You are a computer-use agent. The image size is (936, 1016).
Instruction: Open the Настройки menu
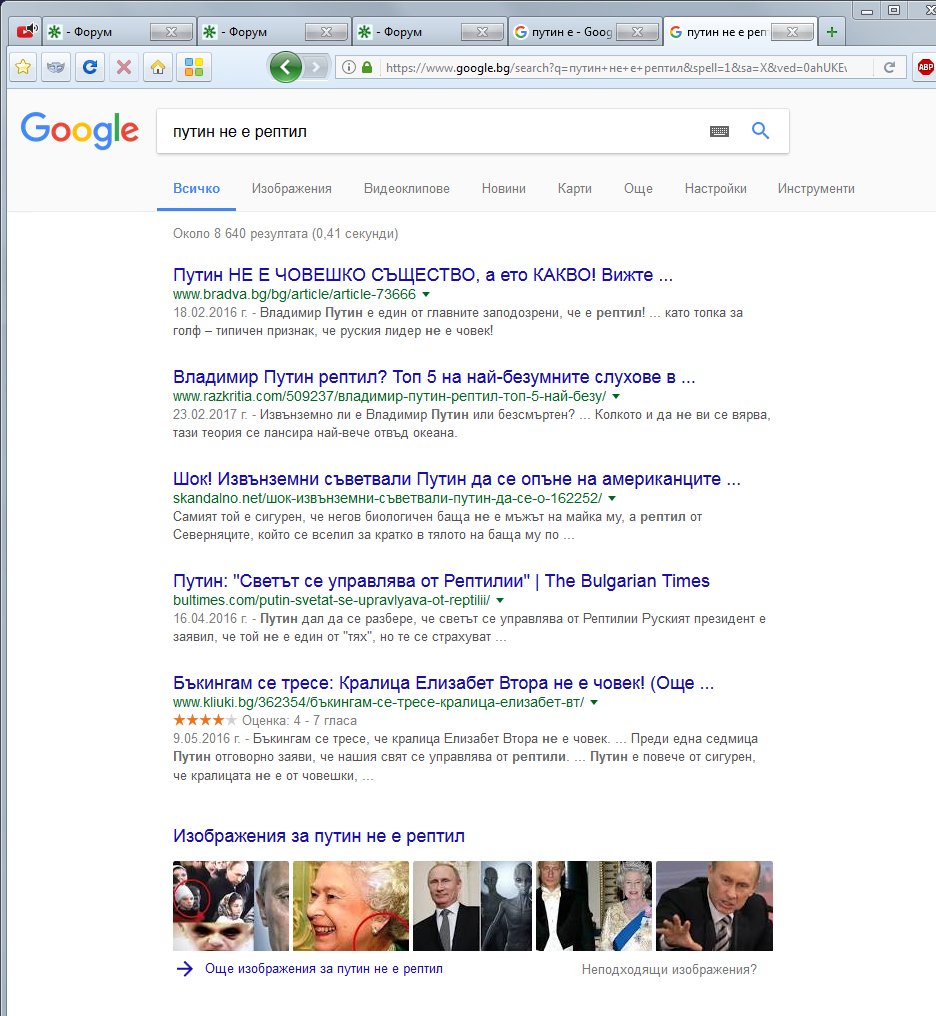(x=716, y=189)
